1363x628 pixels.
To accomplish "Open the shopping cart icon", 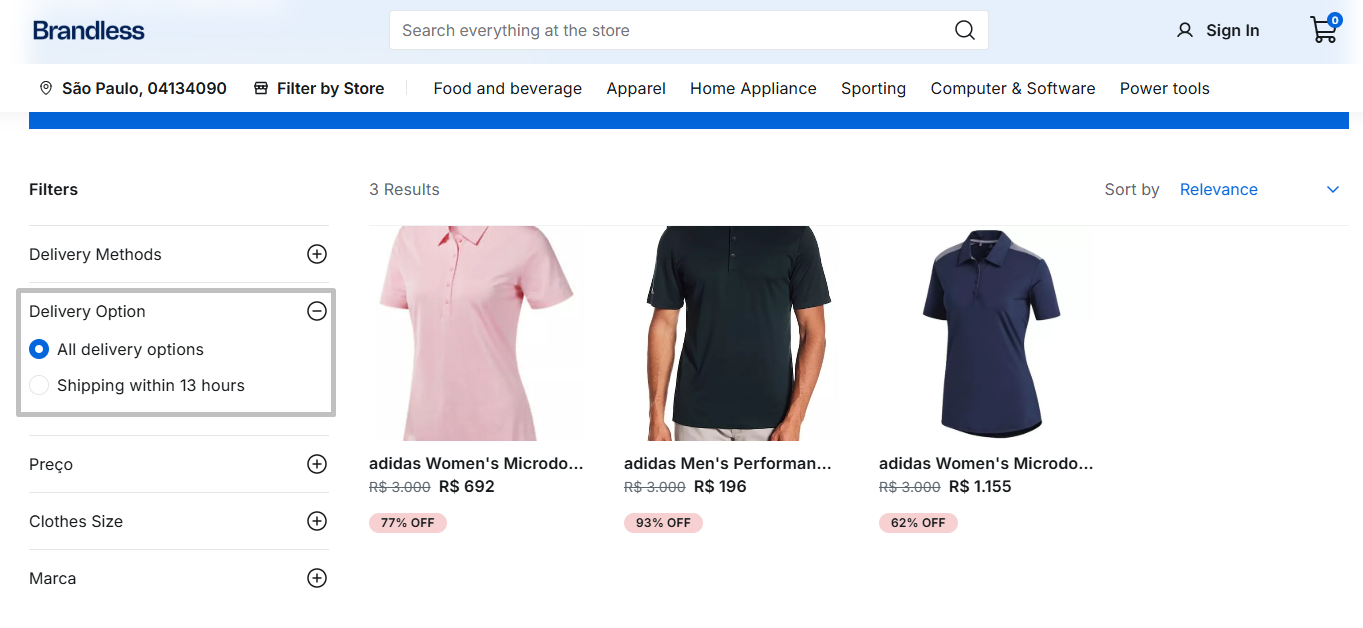I will pyautogui.click(x=1323, y=30).
